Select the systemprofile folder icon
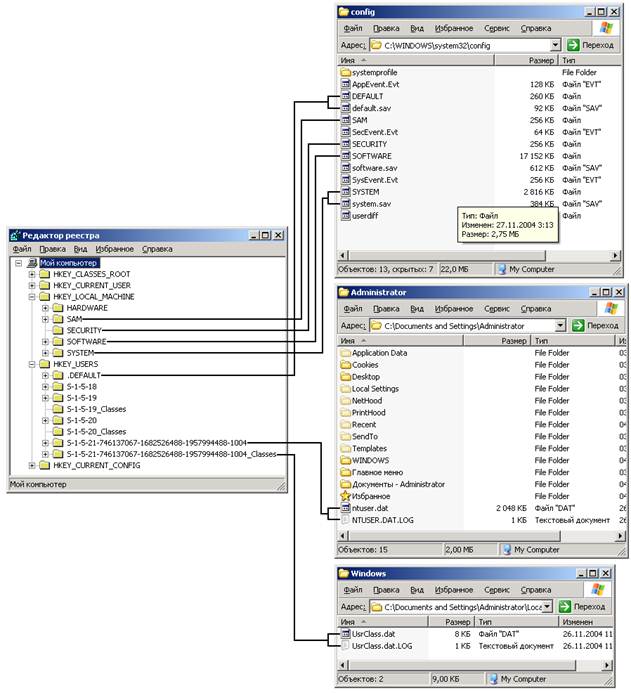631x693 pixels. [346, 72]
